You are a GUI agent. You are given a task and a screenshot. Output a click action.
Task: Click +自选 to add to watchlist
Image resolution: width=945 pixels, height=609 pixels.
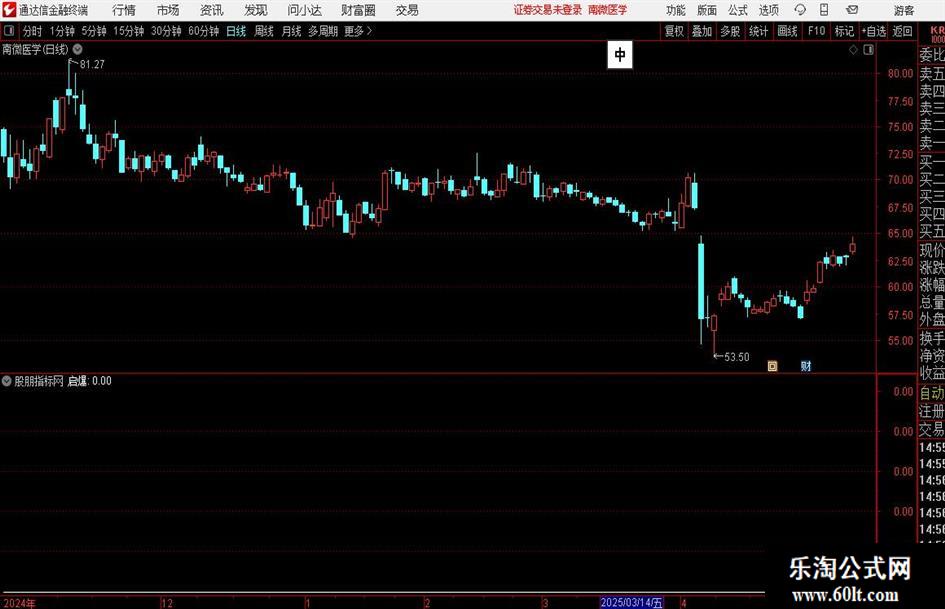coord(874,31)
